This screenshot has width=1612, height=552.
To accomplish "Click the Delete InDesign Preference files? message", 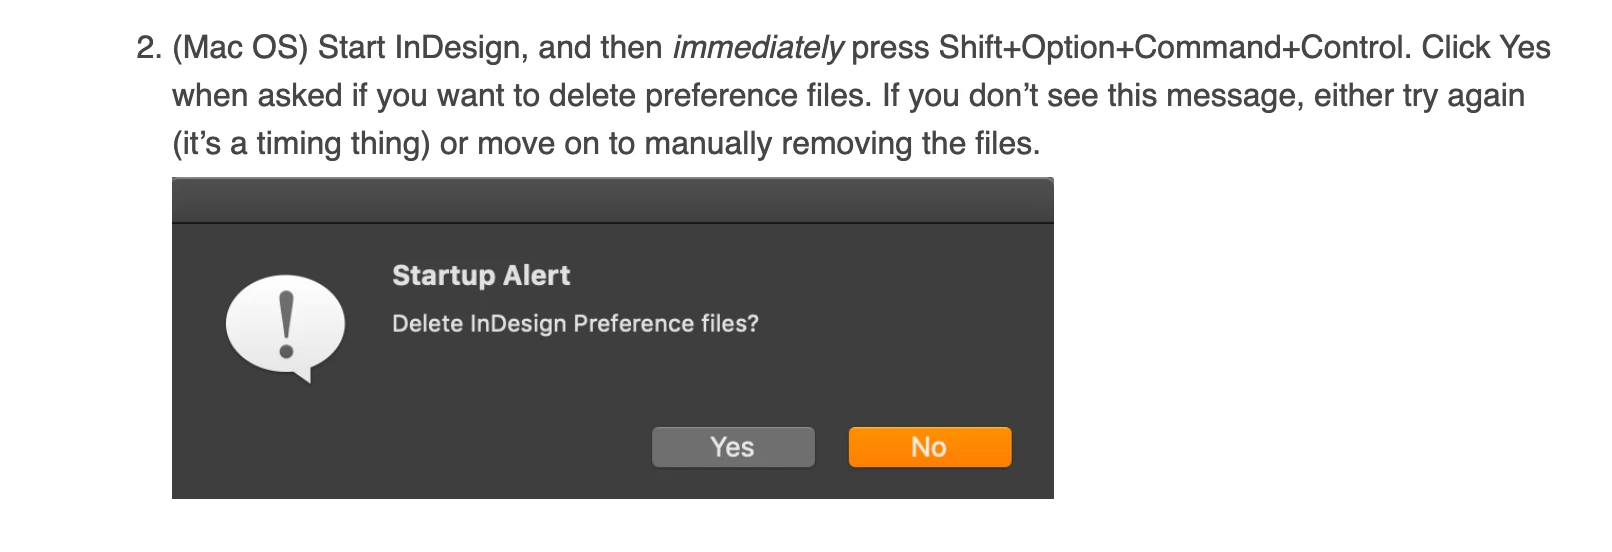I will tap(575, 324).
